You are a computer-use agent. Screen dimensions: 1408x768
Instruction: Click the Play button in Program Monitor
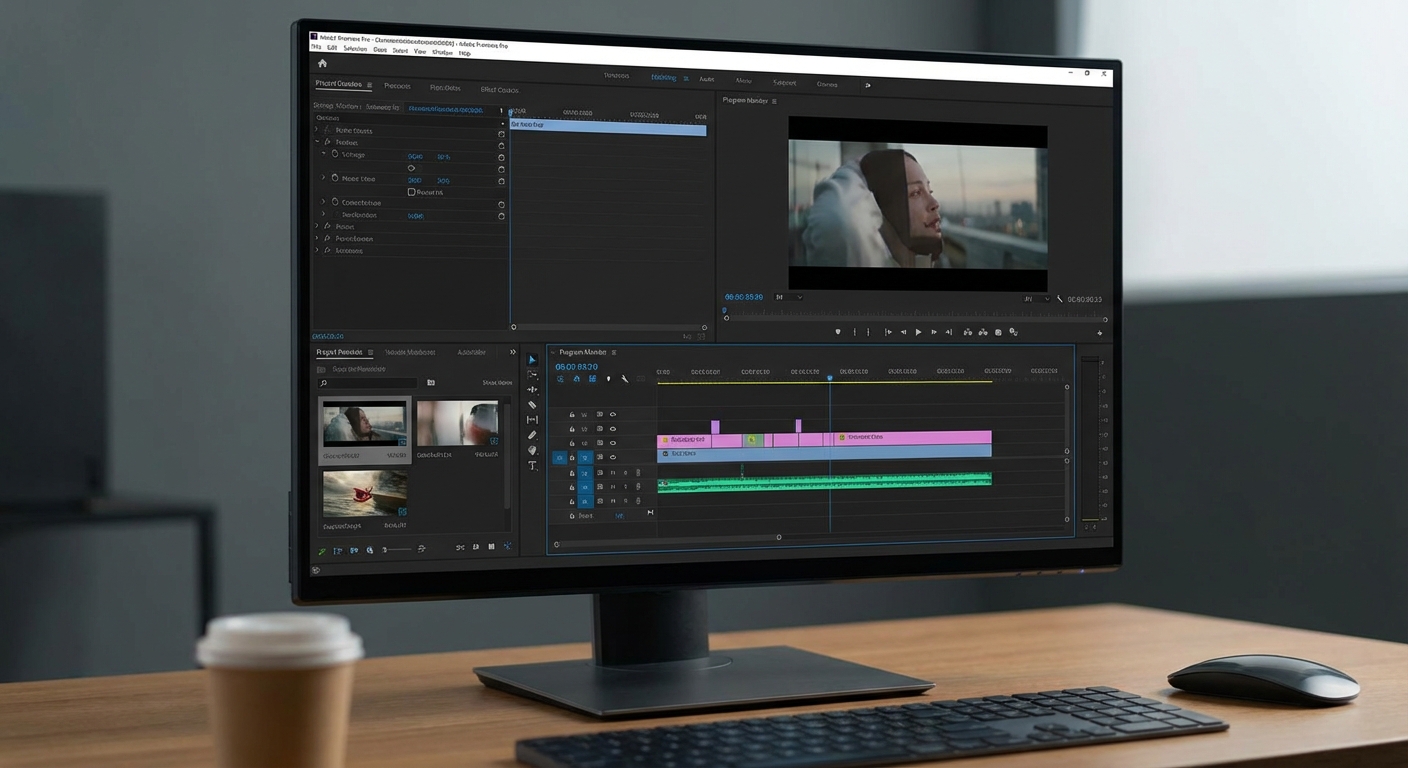click(x=918, y=332)
